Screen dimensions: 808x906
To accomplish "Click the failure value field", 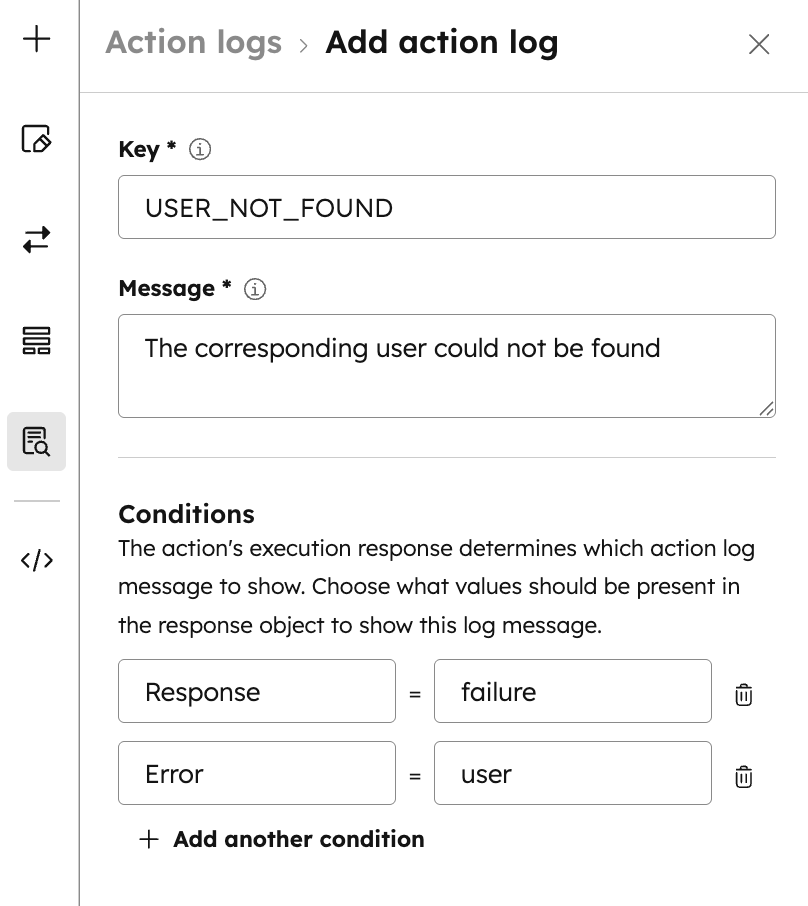I will 572,692.
